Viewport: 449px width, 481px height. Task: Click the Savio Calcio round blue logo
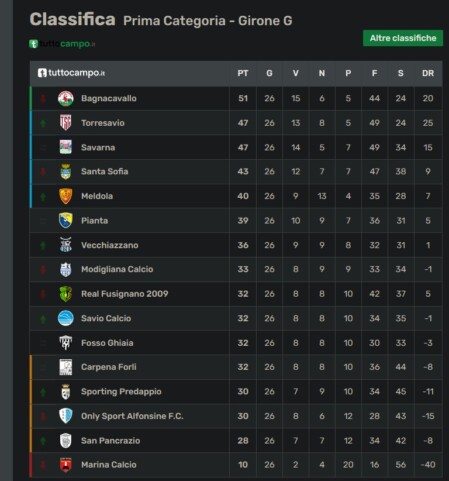tap(66, 318)
